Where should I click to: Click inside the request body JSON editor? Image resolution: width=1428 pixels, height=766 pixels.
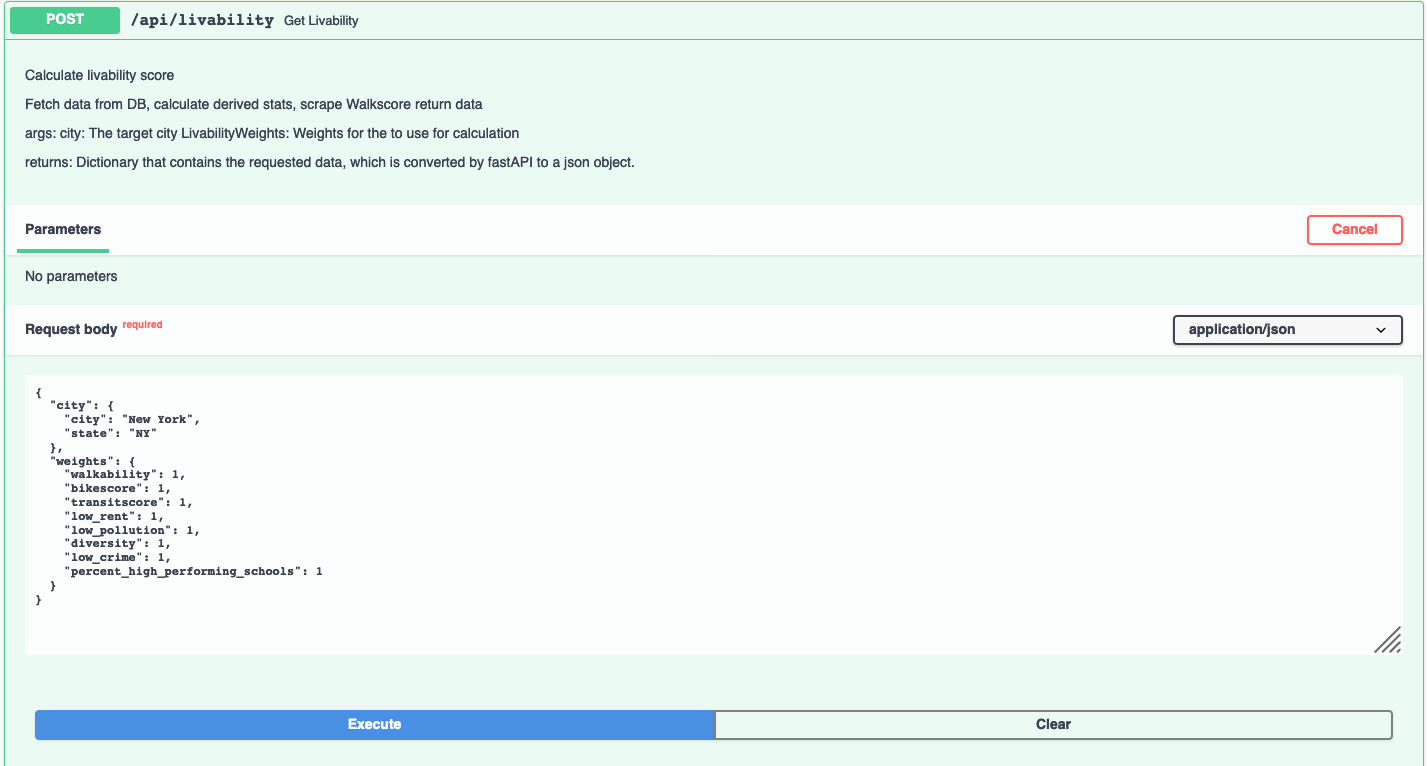[x=713, y=515]
